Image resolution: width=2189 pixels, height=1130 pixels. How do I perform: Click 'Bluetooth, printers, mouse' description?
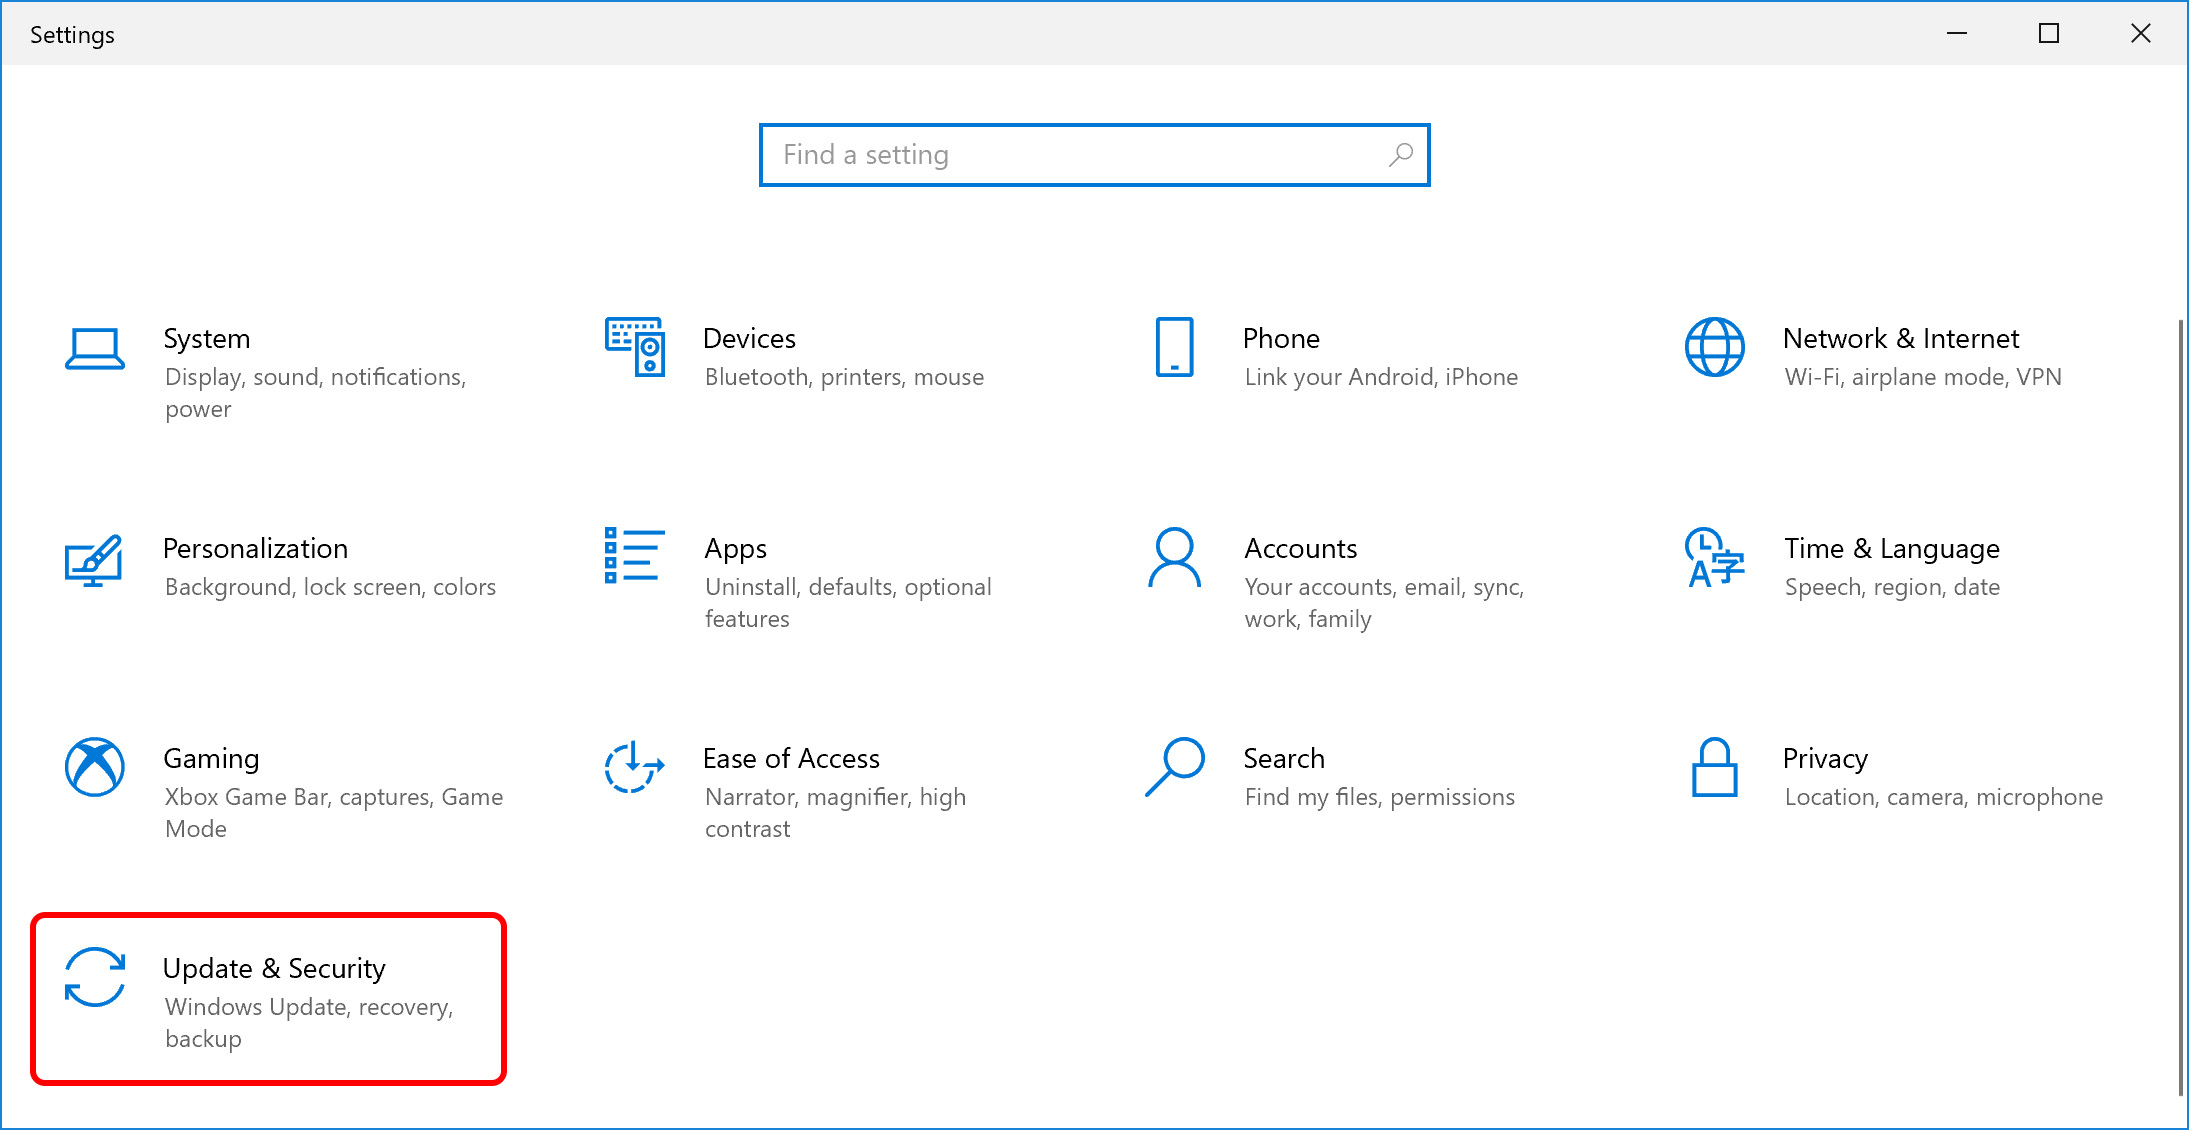coord(845,377)
